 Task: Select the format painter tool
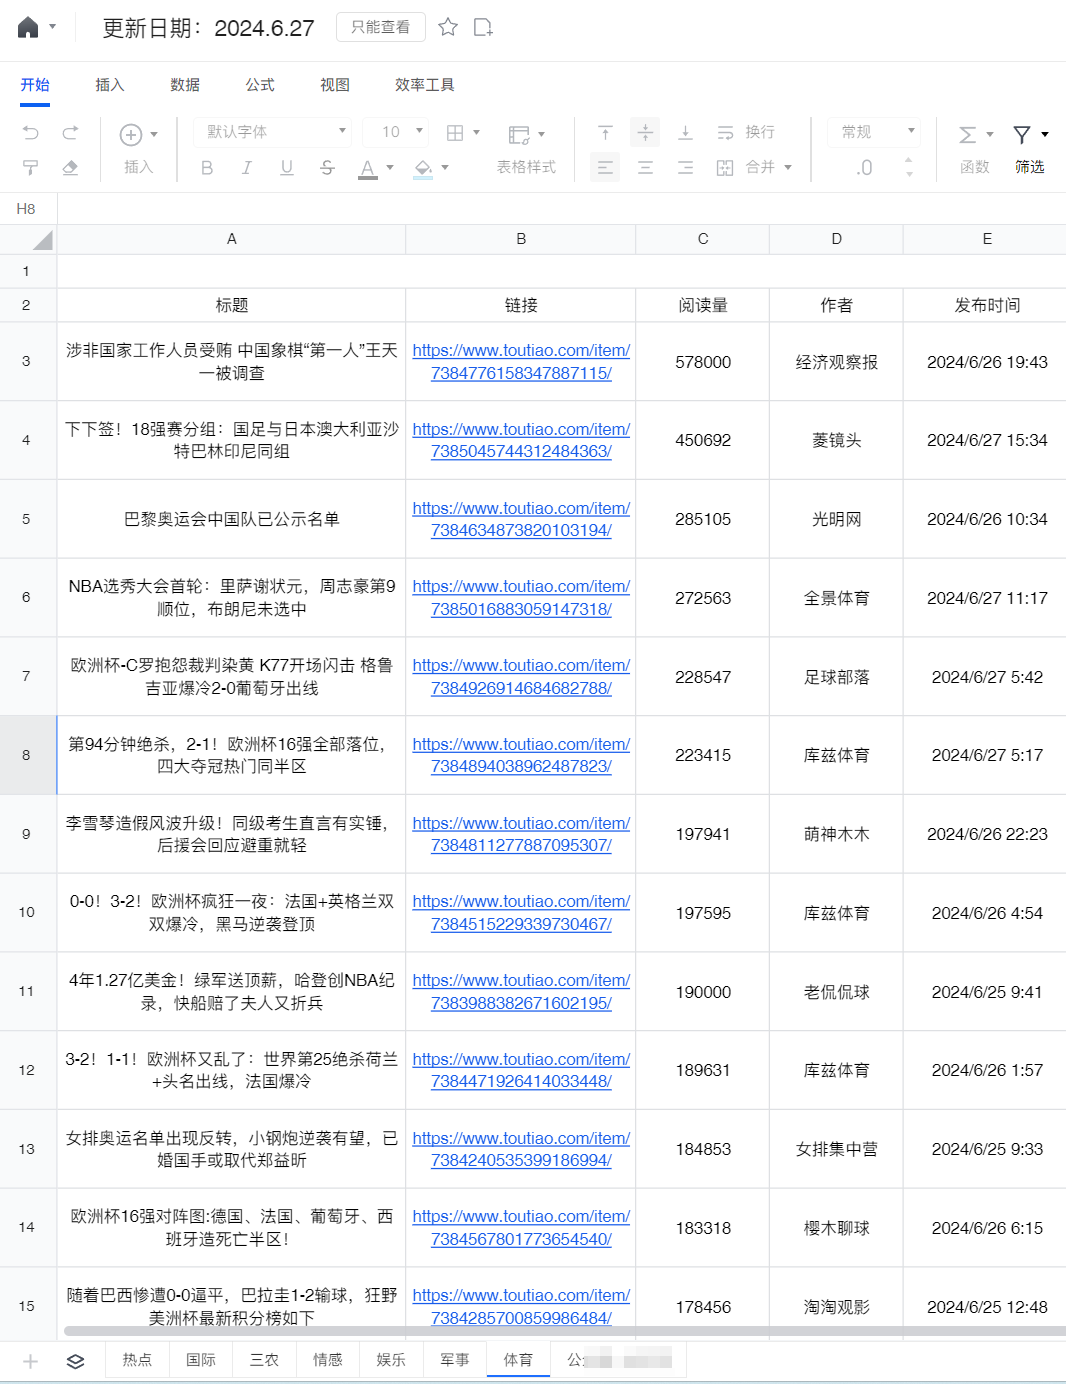click(x=31, y=168)
